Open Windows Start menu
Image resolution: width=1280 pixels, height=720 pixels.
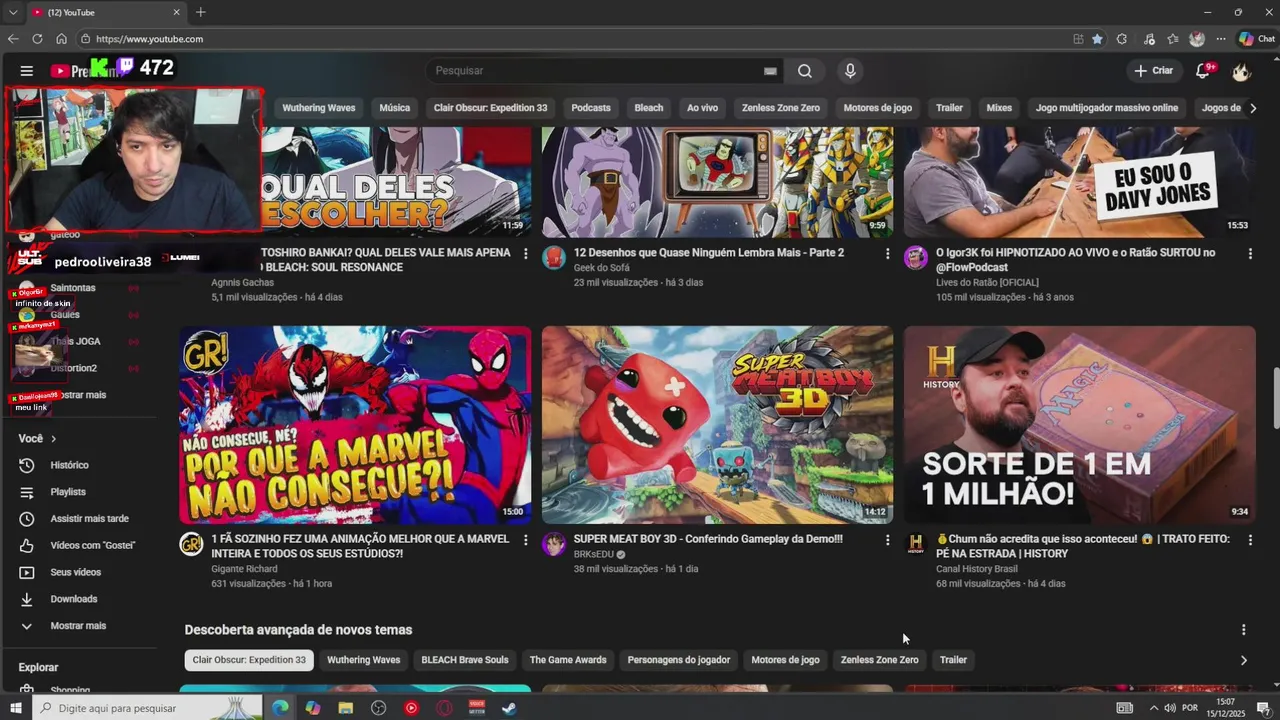point(16,708)
